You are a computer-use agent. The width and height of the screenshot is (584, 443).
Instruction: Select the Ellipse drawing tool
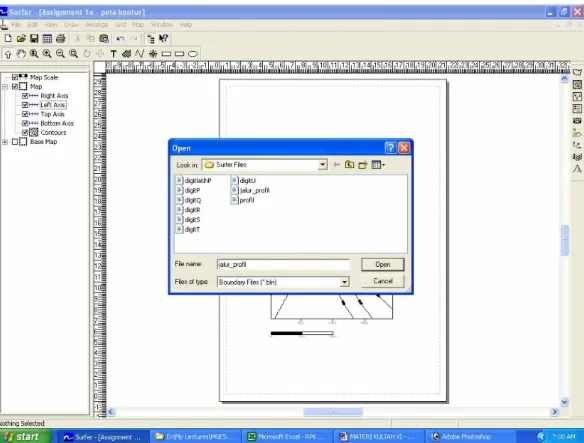click(193, 54)
